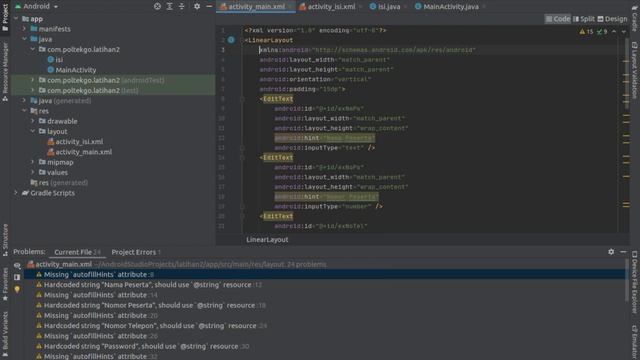Expand the values folder
Screen dimensions: 640x360
point(33,172)
